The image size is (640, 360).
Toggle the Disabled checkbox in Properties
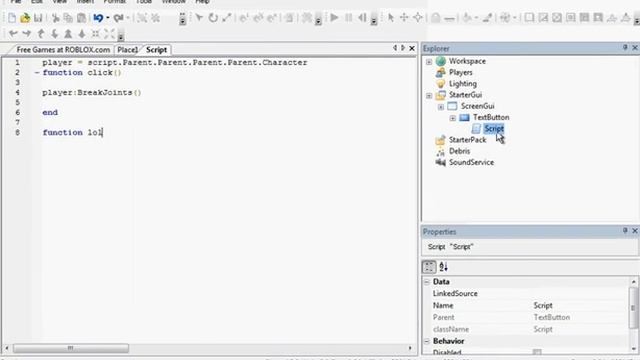point(537,352)
